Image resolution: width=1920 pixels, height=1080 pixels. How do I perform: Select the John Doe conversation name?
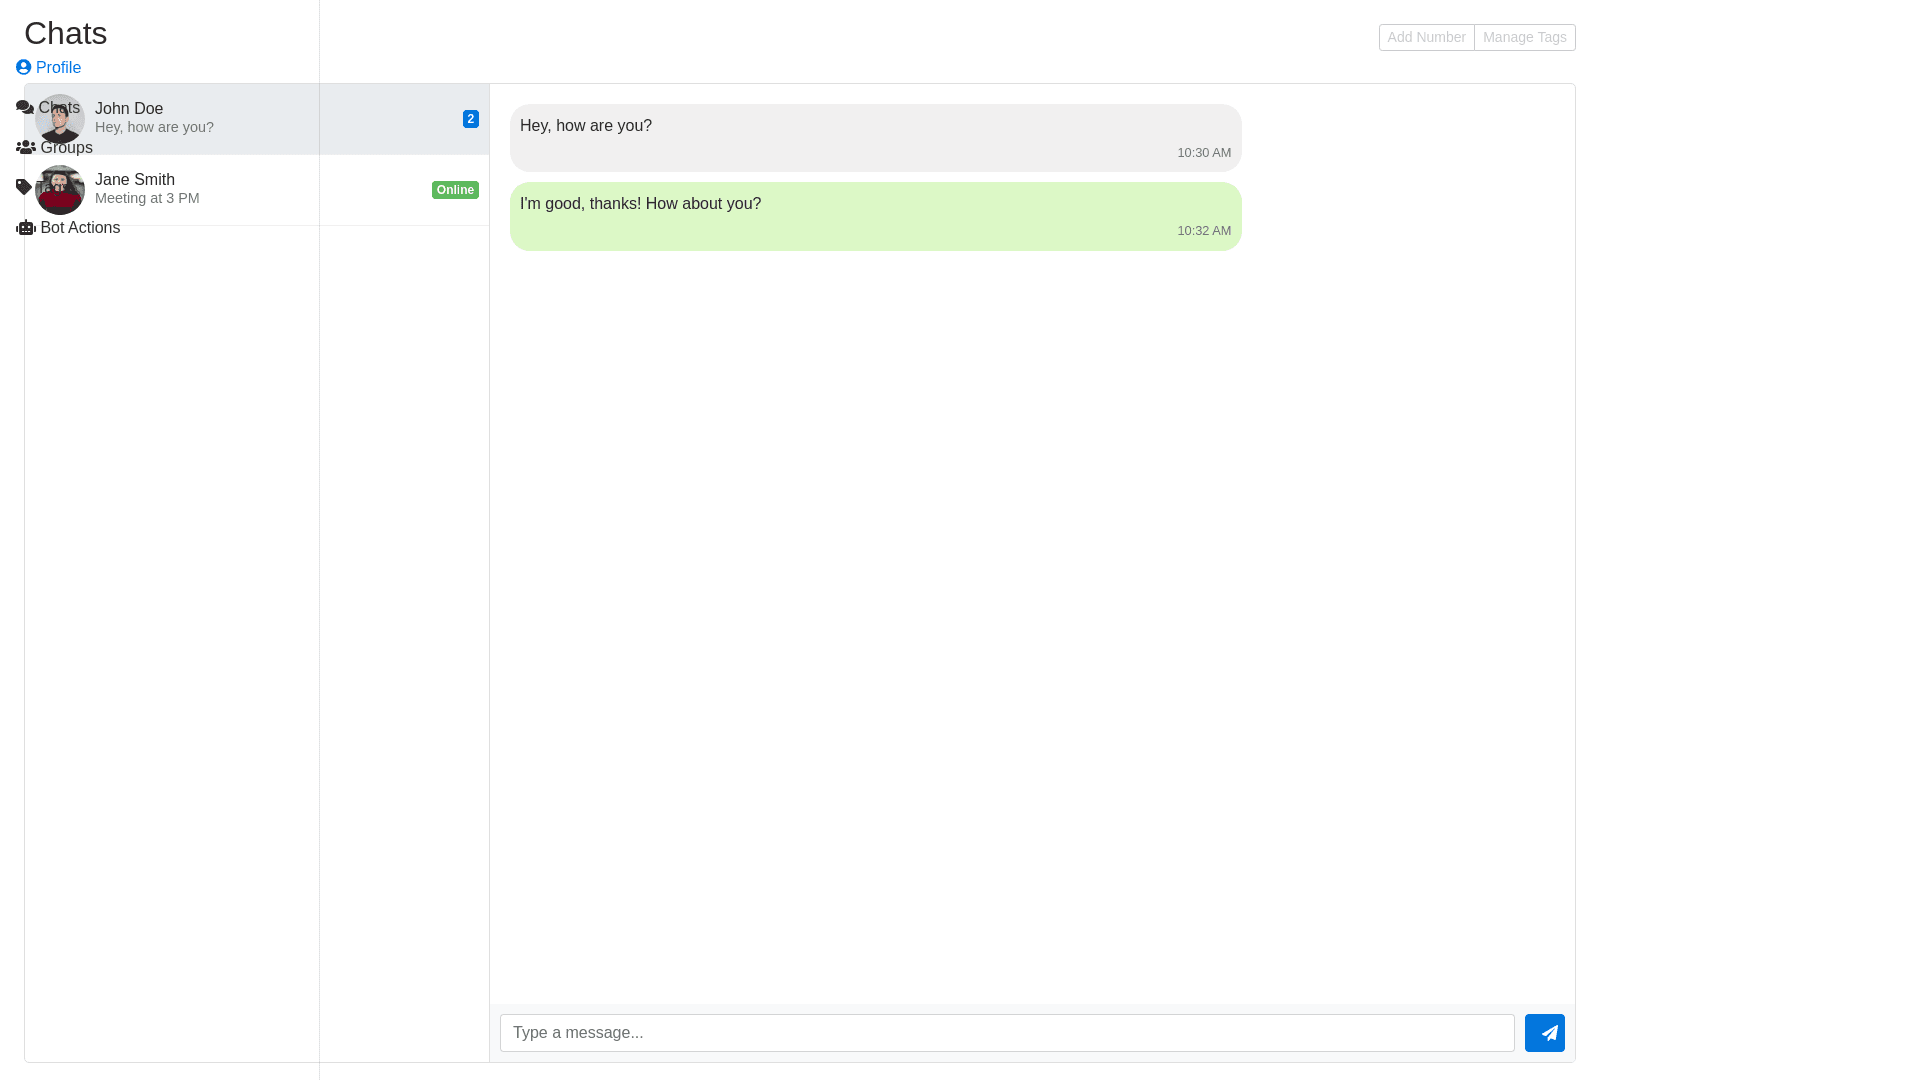point(129,108)
